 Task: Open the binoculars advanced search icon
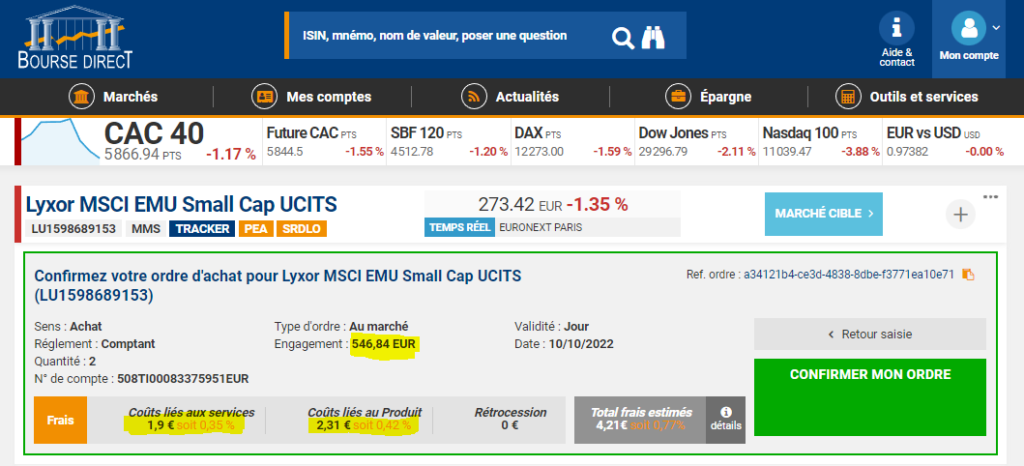click(x=652, y=38)
